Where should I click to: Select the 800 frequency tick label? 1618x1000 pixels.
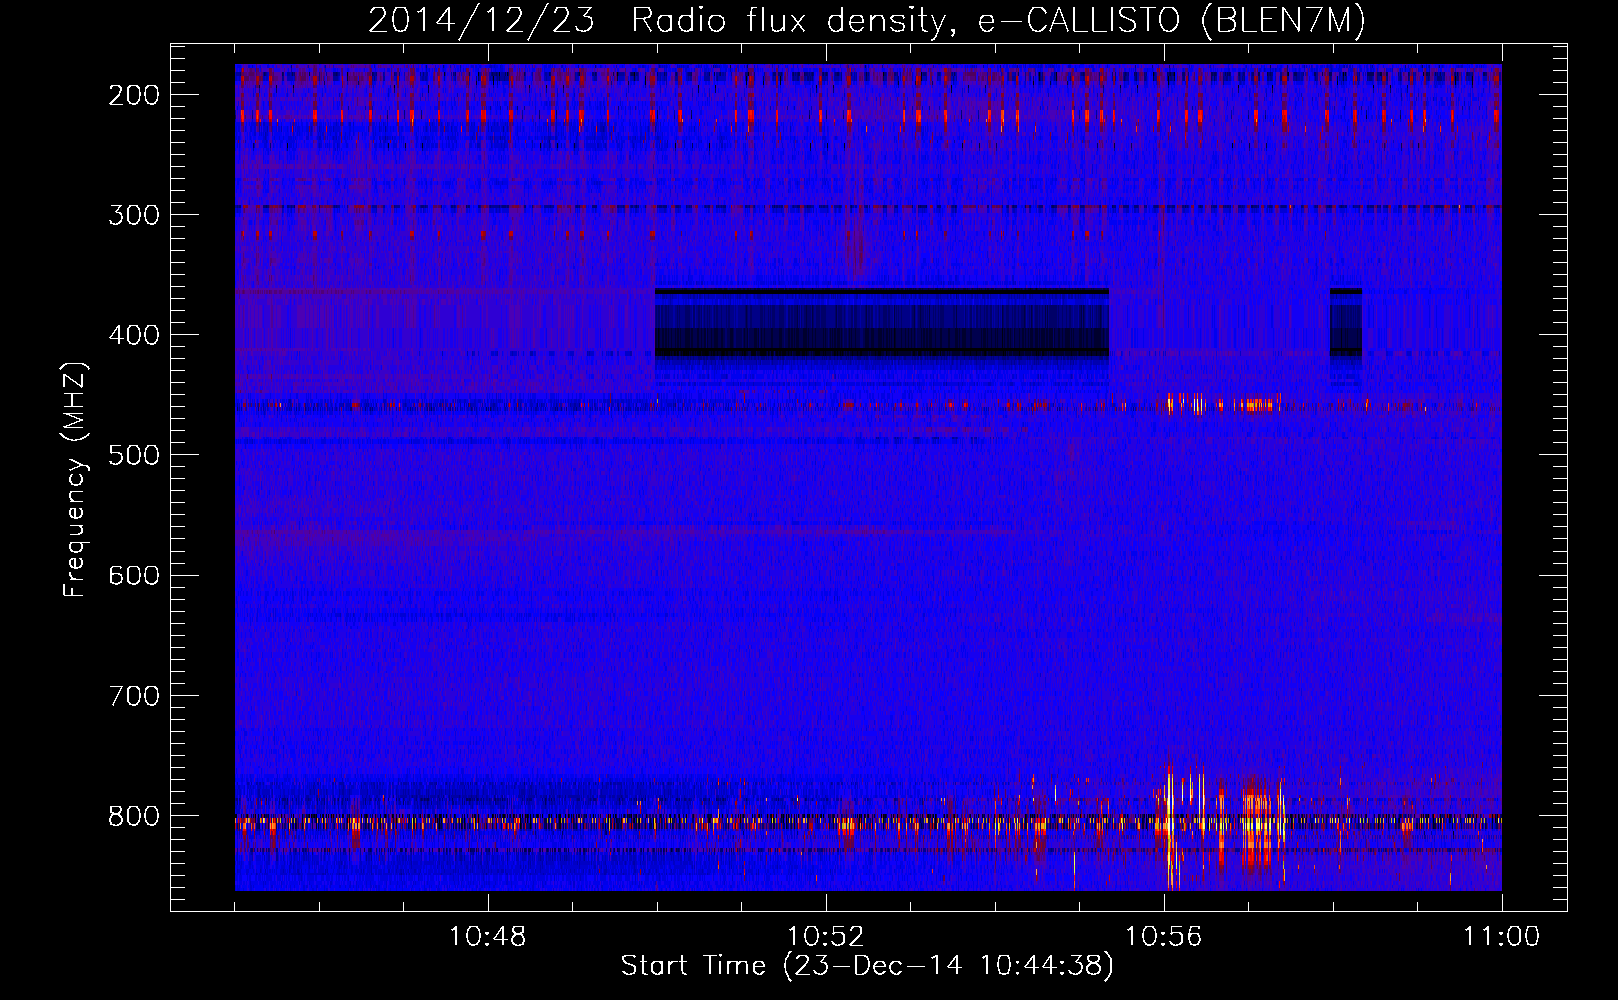click(x=133, y=816)
